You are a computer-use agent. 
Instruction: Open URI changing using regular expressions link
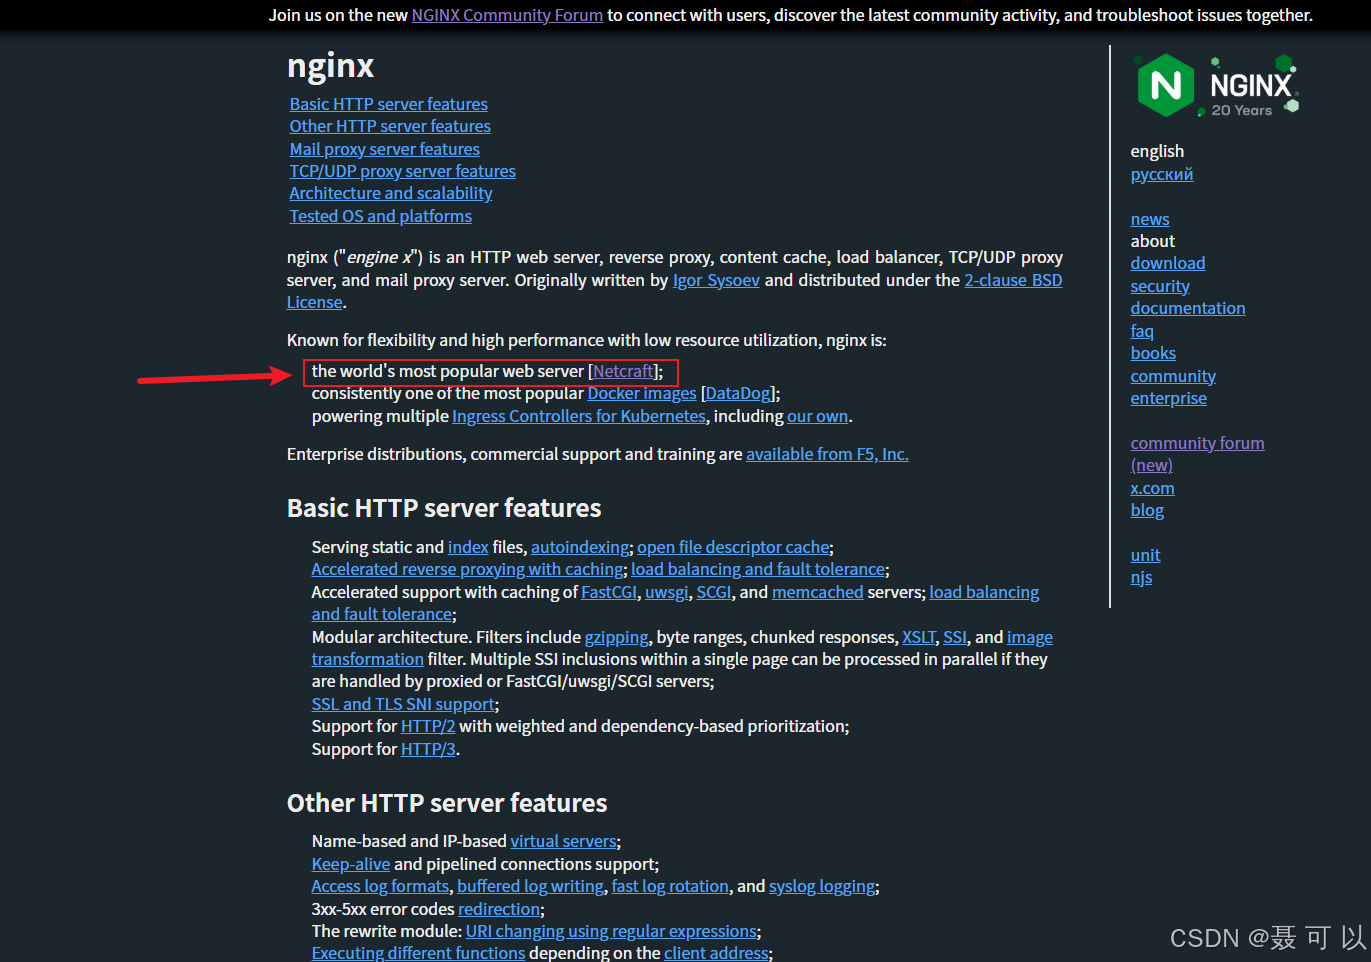tap(611, 931)
